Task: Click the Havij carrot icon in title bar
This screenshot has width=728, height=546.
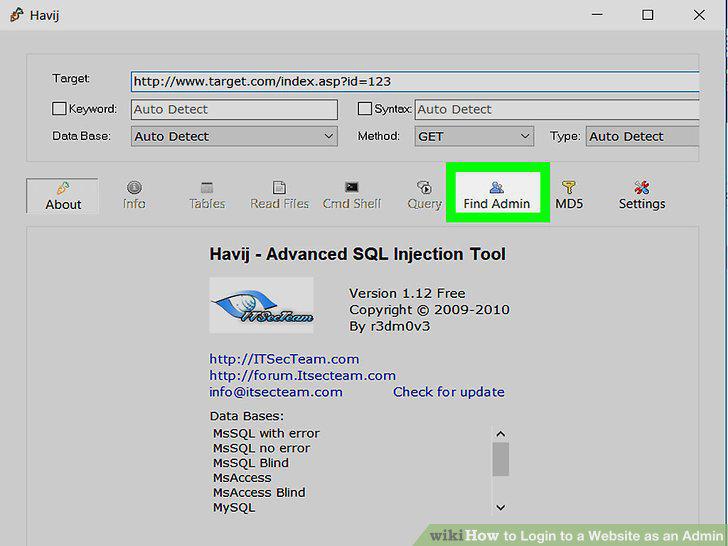Action: click(16, 15)
